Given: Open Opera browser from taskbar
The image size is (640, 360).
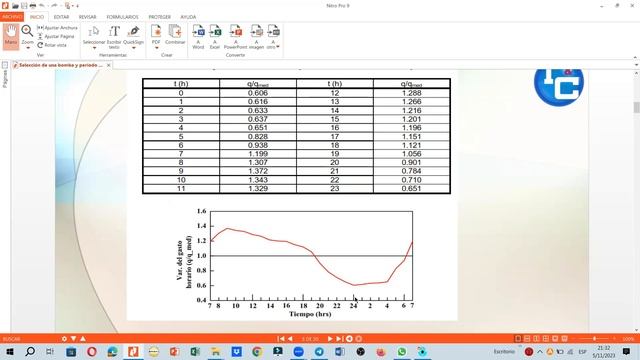Looking at the screenshot, I should coord(92,351).
